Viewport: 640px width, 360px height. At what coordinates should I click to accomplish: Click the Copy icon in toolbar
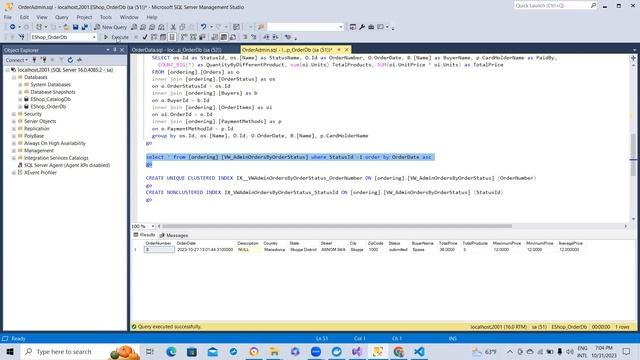coord(182,27)
